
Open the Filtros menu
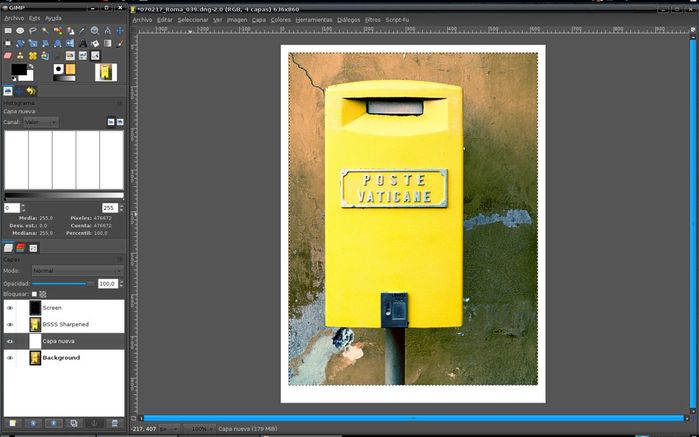pyautogui.click(x=373, y=20)
